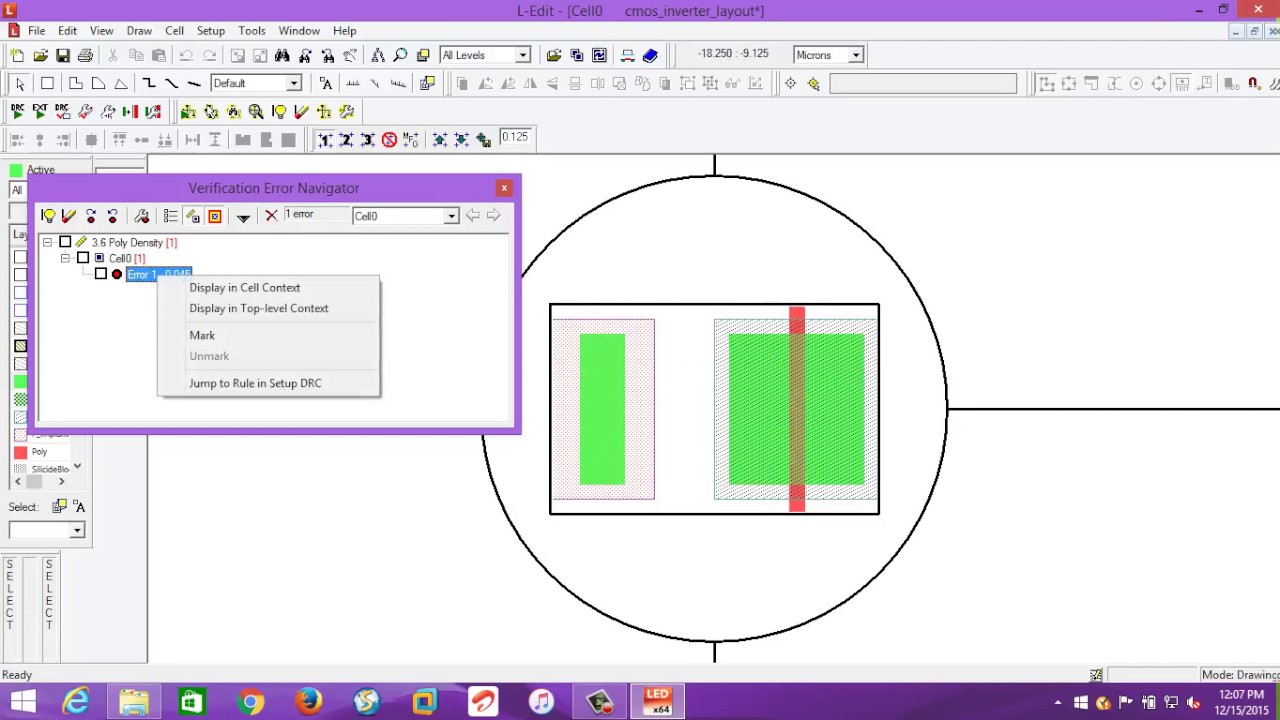Screen dimensions: 1280x720
Task: Run DRC with the DRC play icon
Action: click(17, 112)
